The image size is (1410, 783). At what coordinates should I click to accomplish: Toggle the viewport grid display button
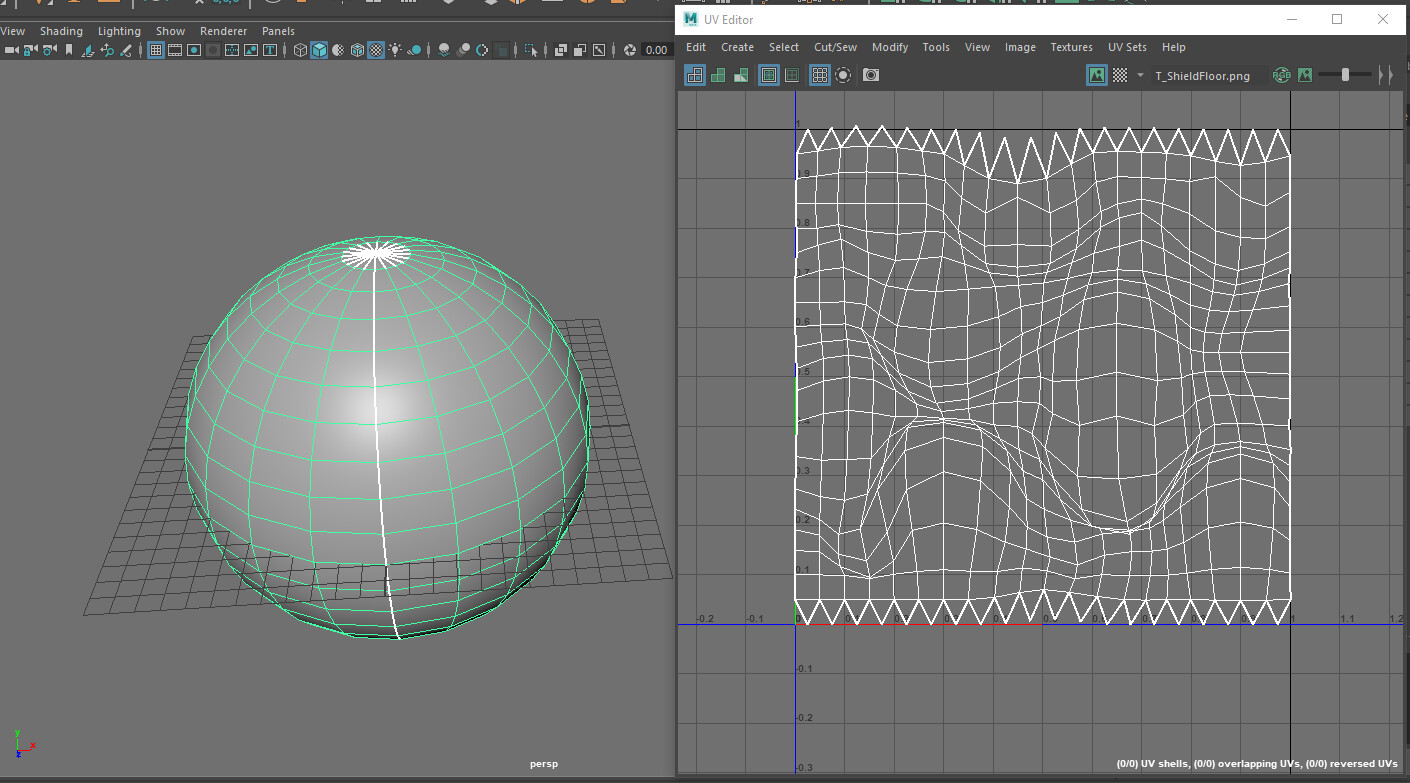tap(156, 50)
